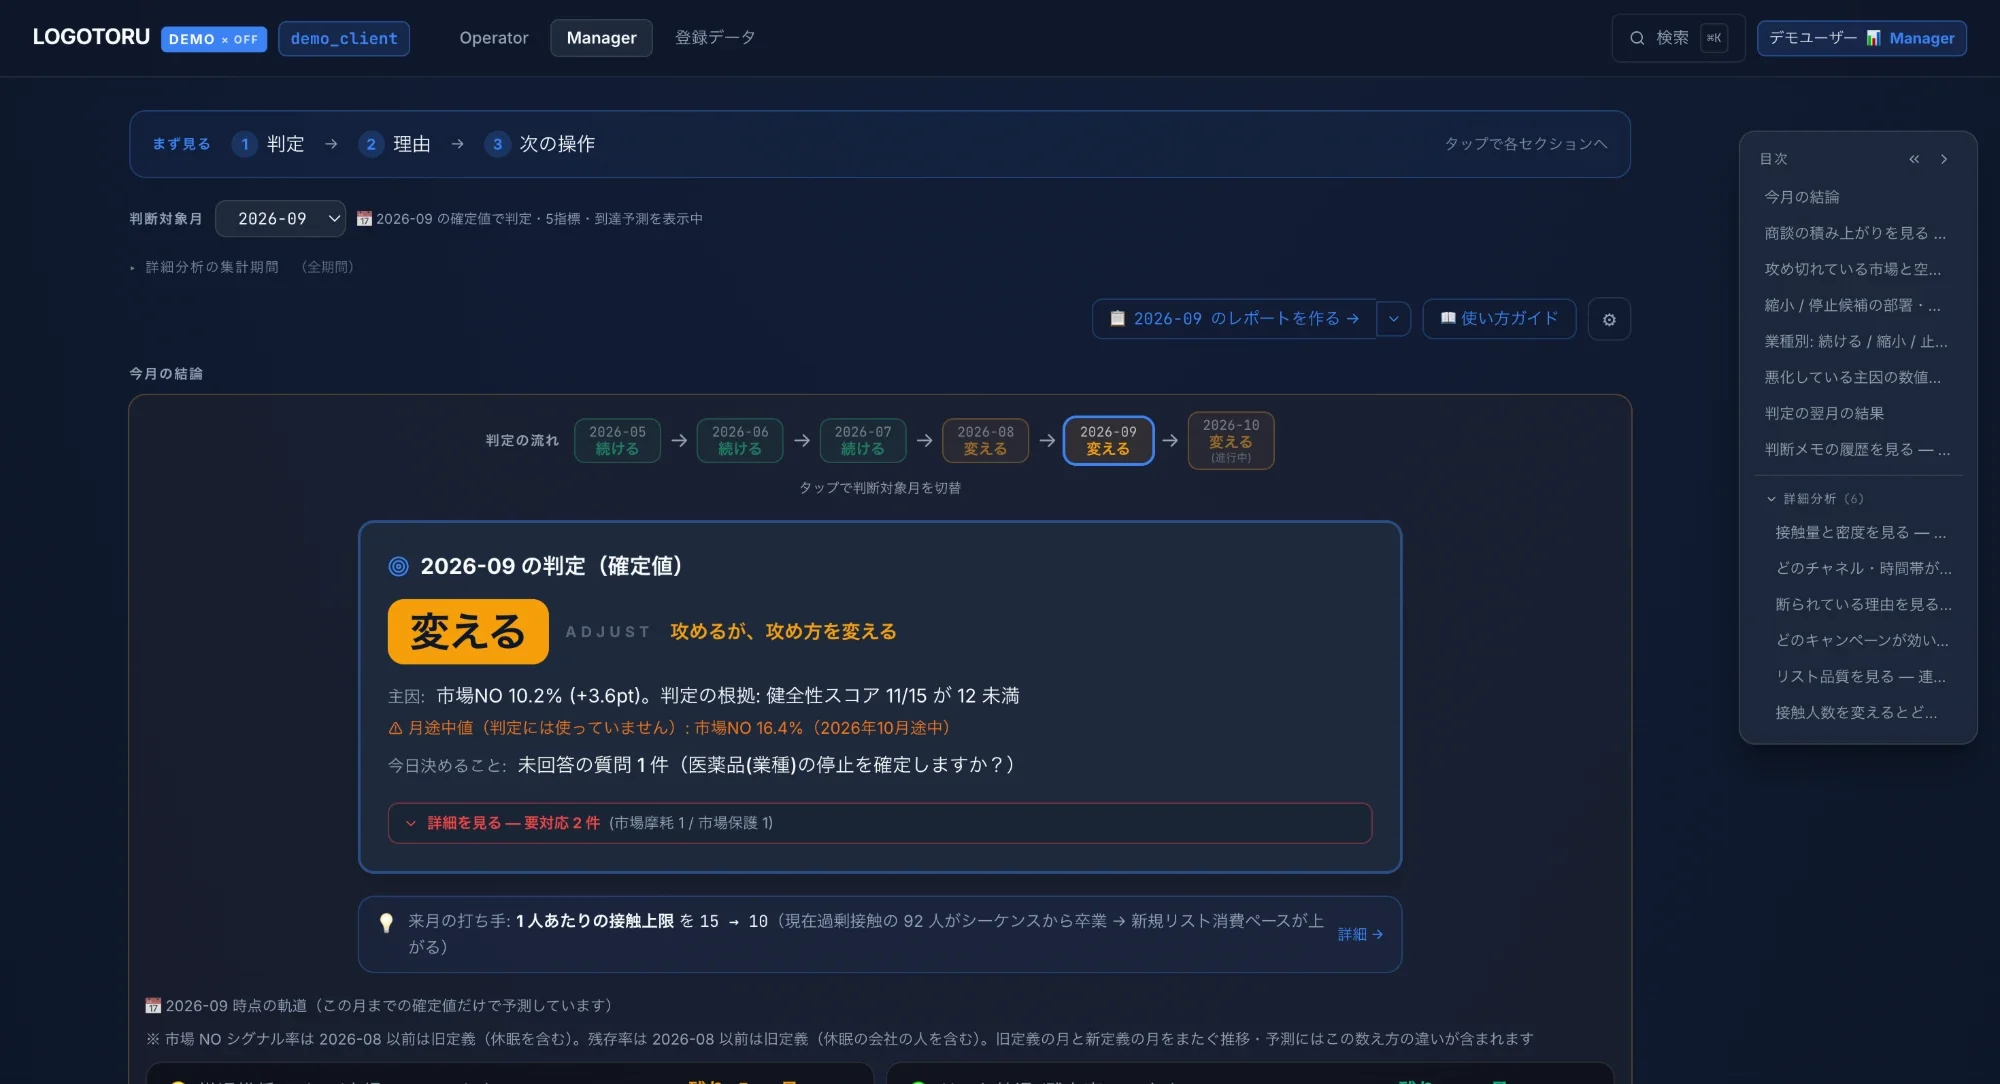Collapse the 目次 panel with double chevron
Viewport: 2000px width, 1084px height.
coord(1914,159)
